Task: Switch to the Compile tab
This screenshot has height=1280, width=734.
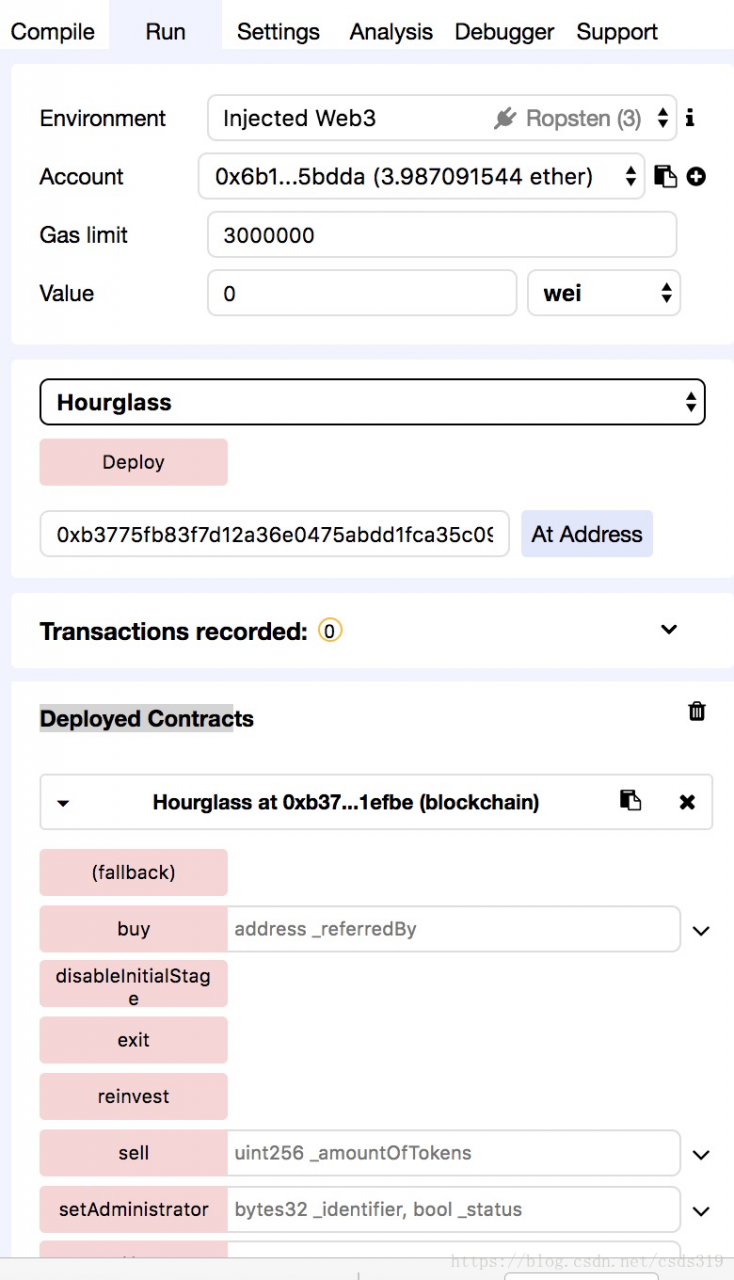Action: pyautogui.click(x=53, y=32)
